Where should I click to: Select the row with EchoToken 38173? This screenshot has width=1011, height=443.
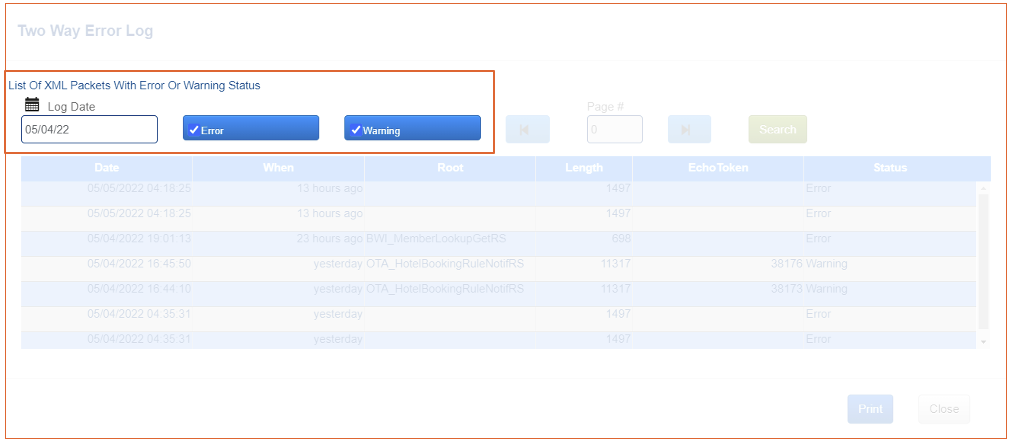click(445, 289)
